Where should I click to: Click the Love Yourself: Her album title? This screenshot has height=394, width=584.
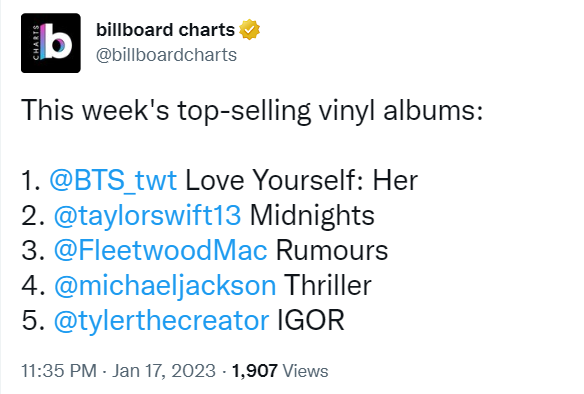(302, 180)
